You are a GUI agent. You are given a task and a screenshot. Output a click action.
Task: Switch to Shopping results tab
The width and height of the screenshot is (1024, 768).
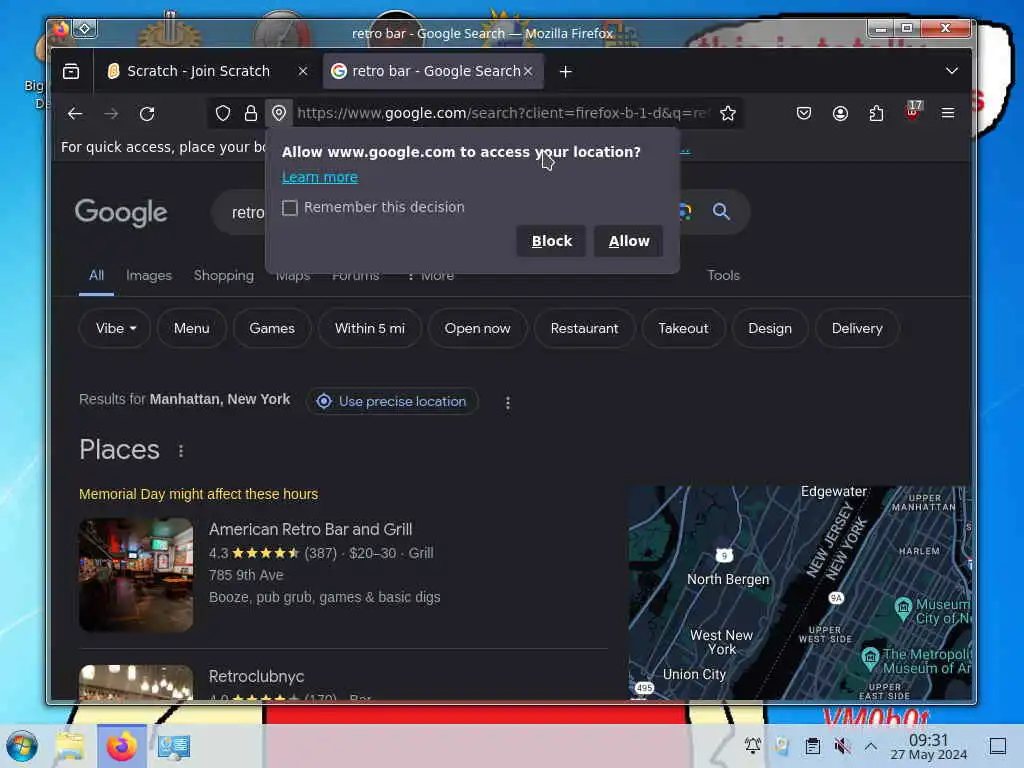[x=224, y=275]
